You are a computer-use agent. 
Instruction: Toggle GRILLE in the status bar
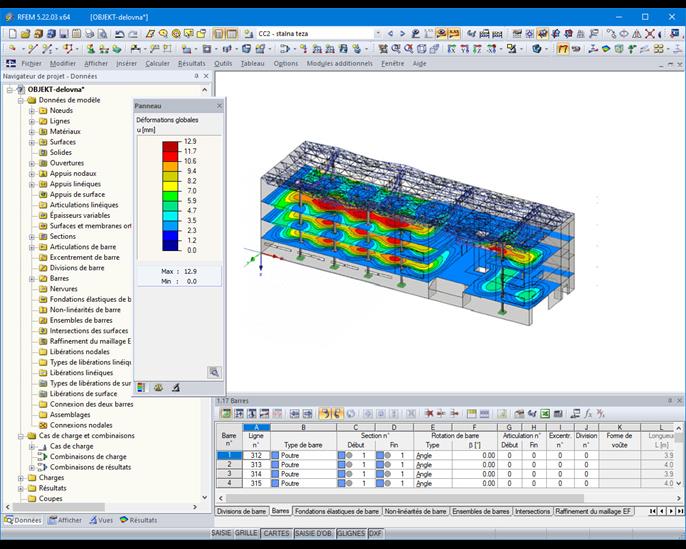(246, 533)
